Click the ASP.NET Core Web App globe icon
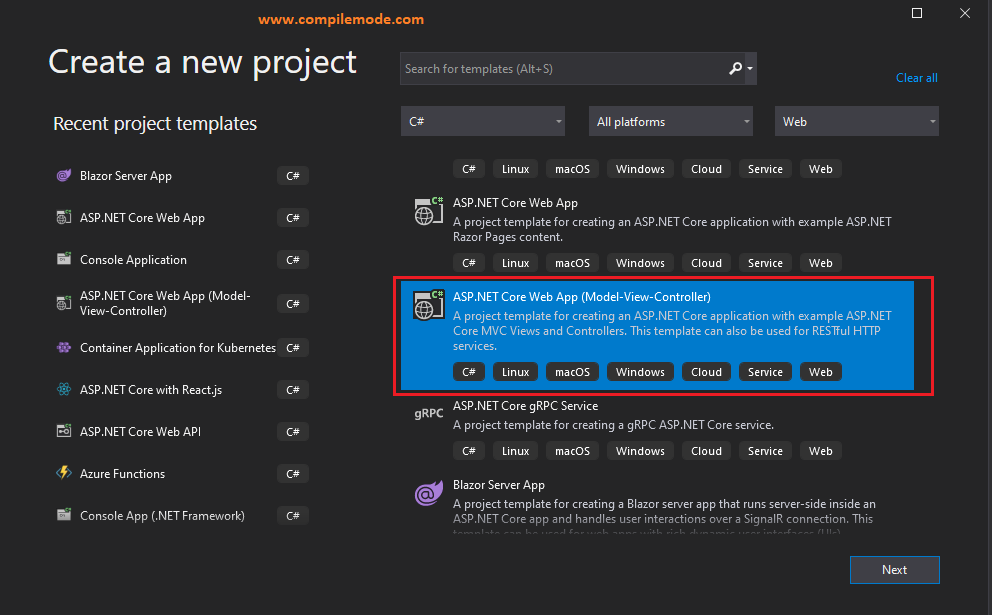The height and width of the screenshot is (615, 992). (428, 211)
